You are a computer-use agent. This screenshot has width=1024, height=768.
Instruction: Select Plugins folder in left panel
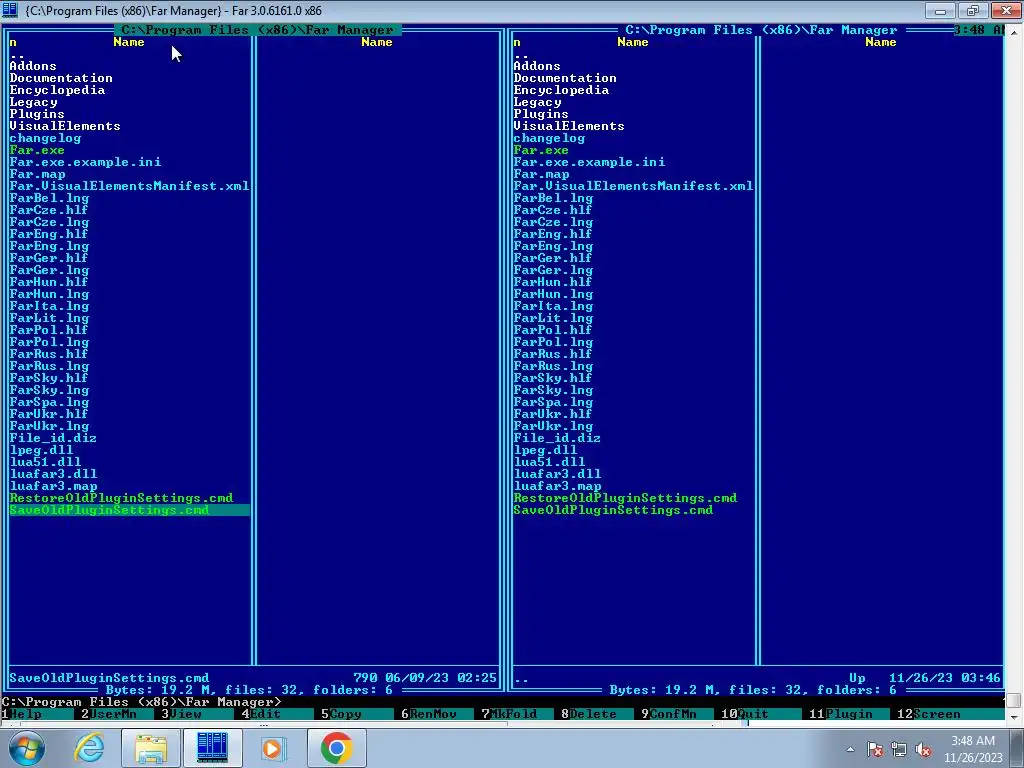point(37,114)
